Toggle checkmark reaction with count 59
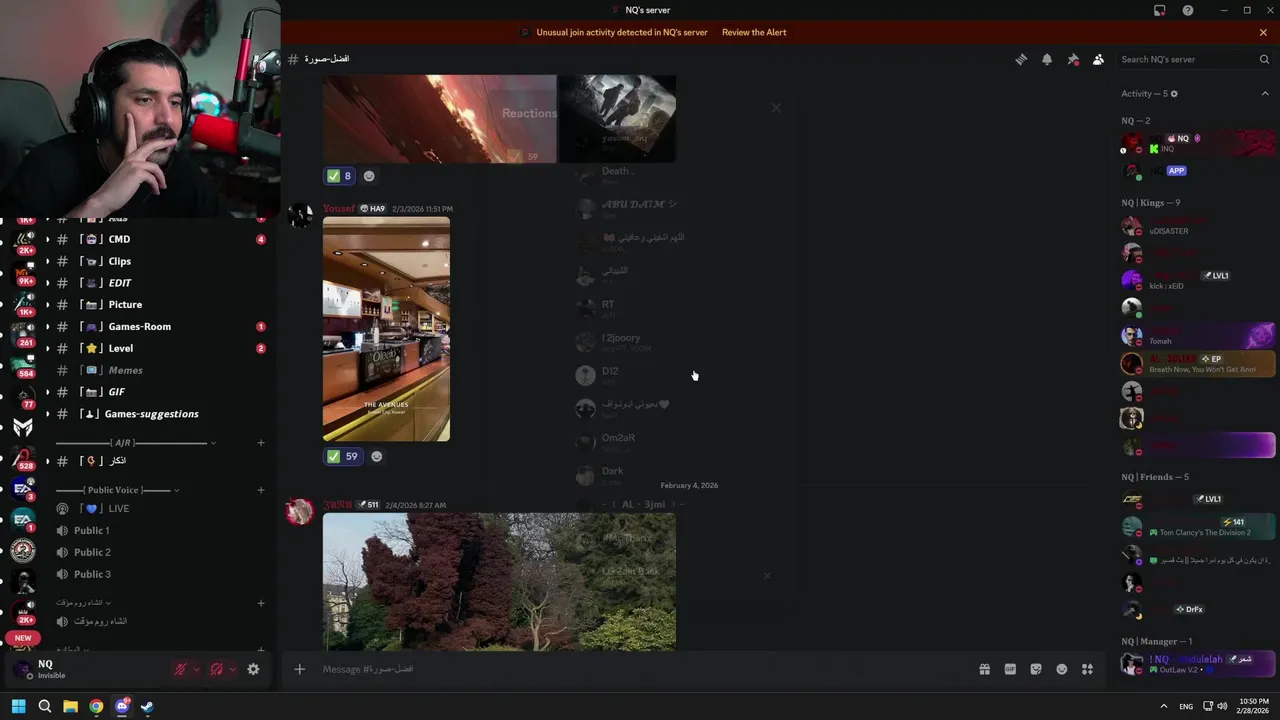 click(342, 456)
